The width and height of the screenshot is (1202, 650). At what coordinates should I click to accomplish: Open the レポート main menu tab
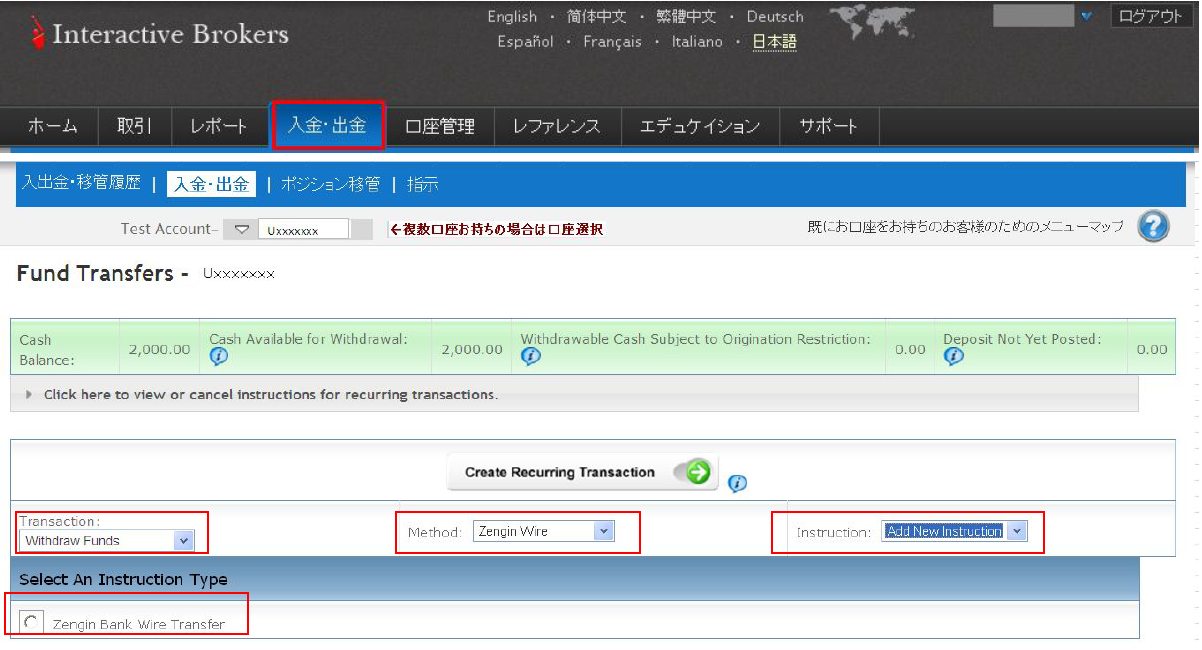218,127
